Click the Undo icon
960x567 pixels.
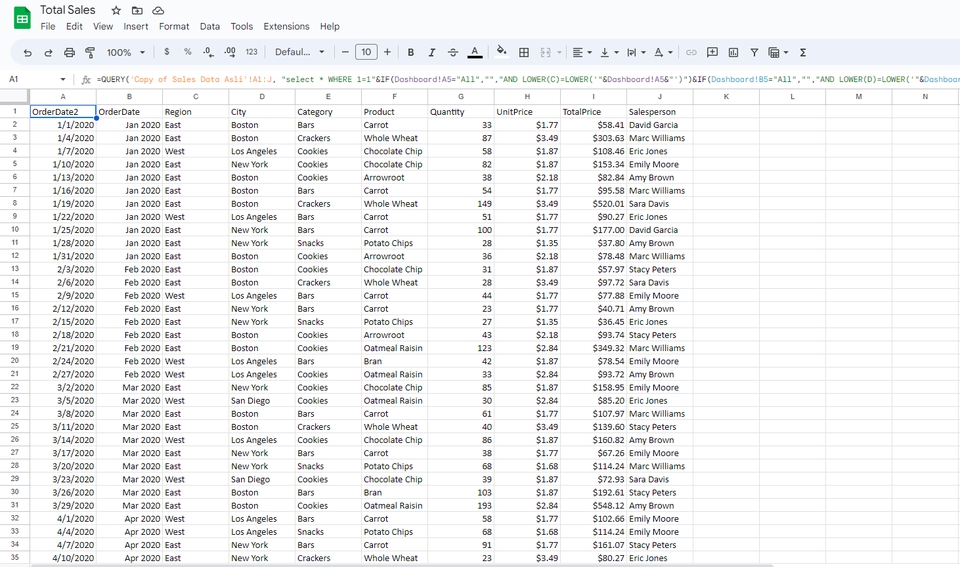point(28,53)
